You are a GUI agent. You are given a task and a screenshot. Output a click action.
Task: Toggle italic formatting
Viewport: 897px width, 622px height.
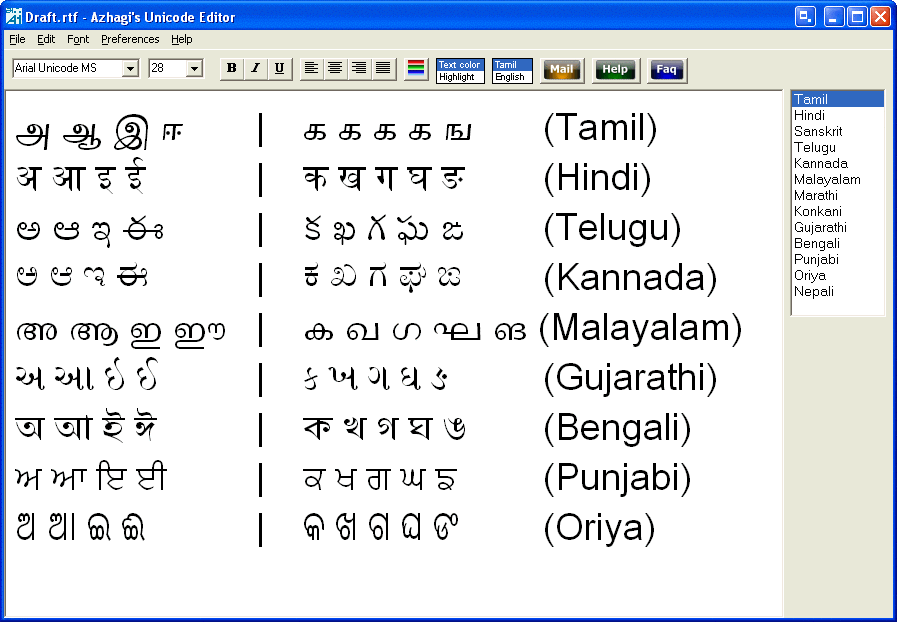tap(255, 68)
